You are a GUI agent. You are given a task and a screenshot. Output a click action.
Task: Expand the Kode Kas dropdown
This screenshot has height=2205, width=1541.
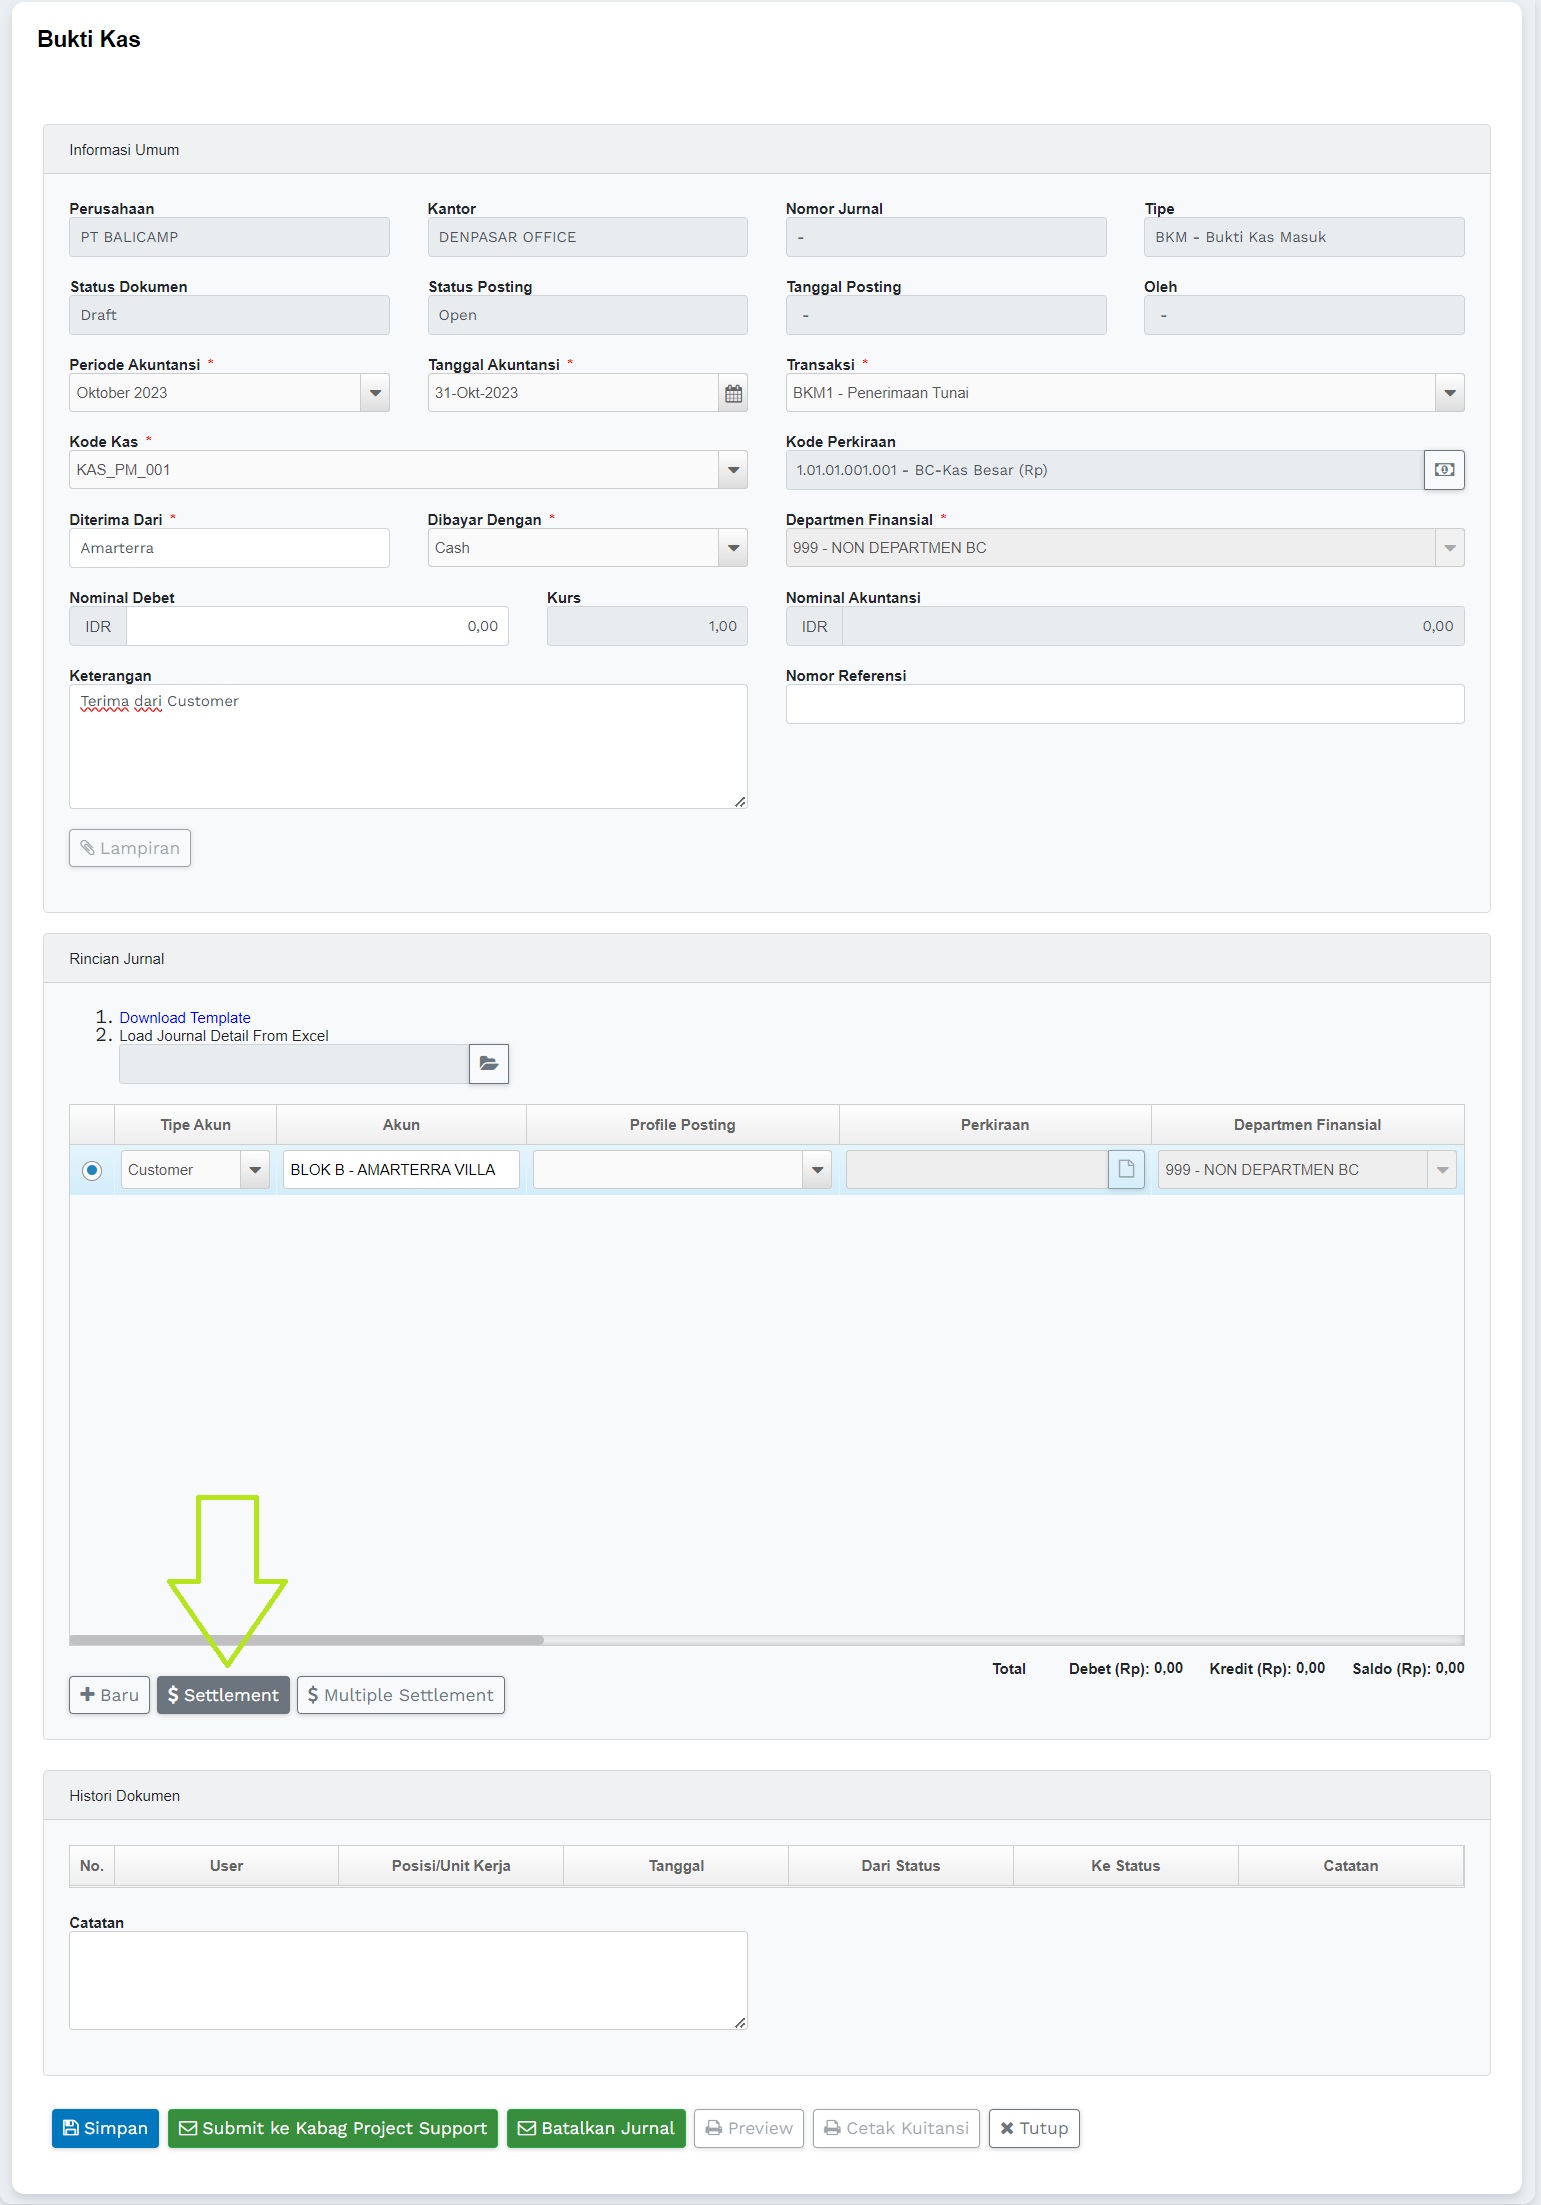point(733,470)
